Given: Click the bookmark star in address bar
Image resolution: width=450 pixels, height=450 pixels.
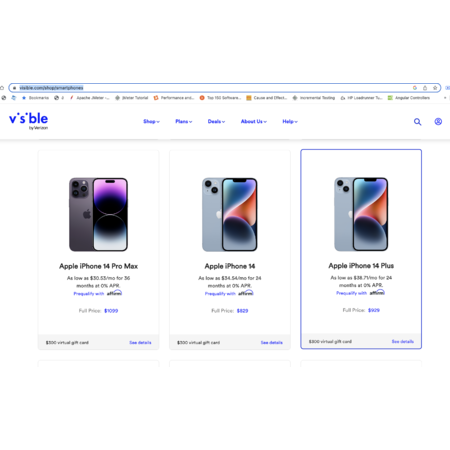Looking at the screenshot, I should tap(435, 88).
